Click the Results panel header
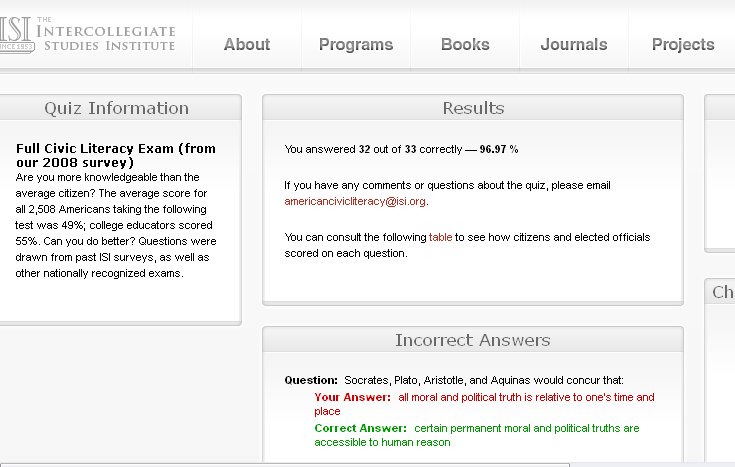 pyautogui.click(x=473, y=108)
